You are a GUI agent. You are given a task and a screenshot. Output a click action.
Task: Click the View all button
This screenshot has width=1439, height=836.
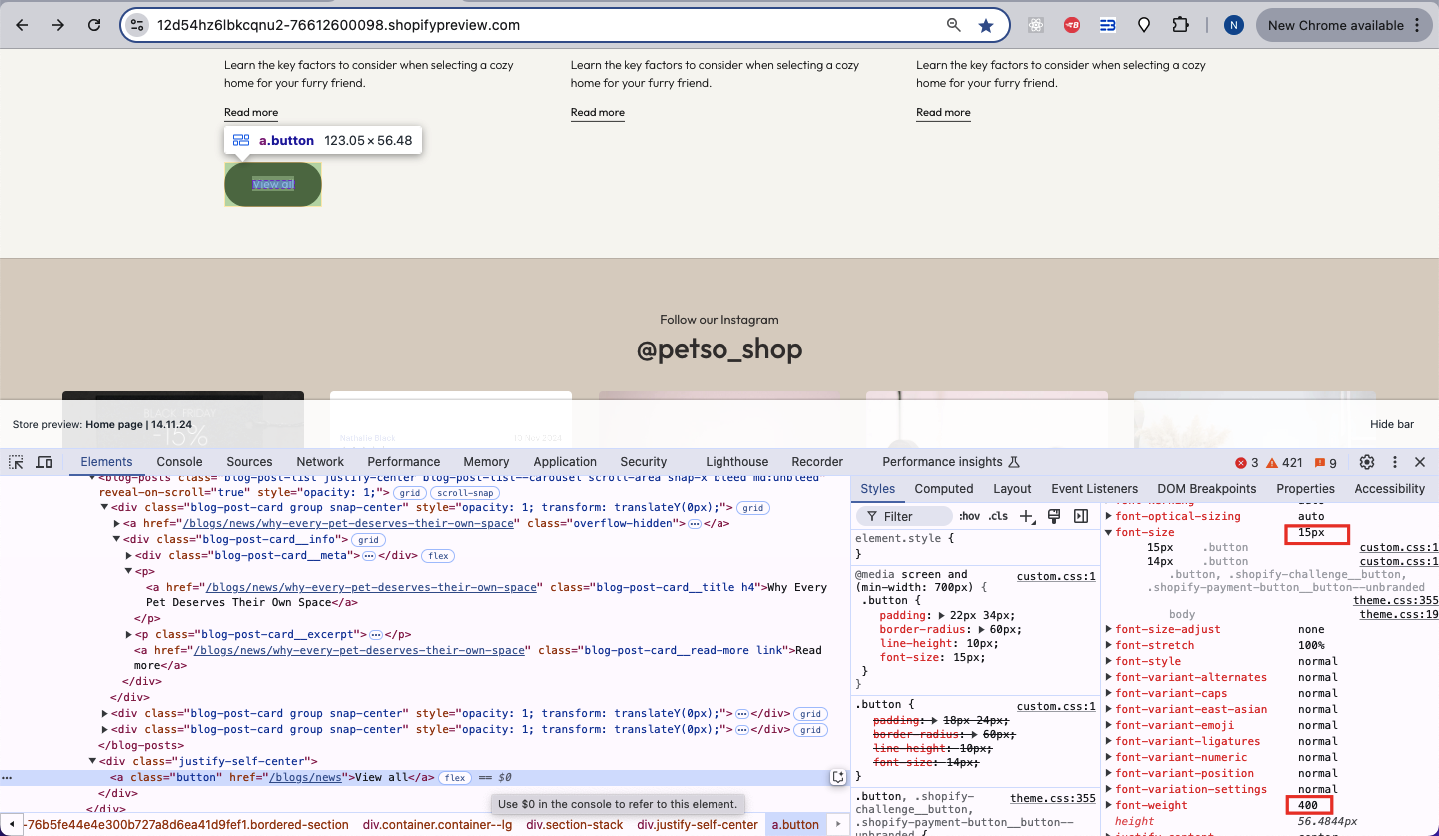click(273, 184)
